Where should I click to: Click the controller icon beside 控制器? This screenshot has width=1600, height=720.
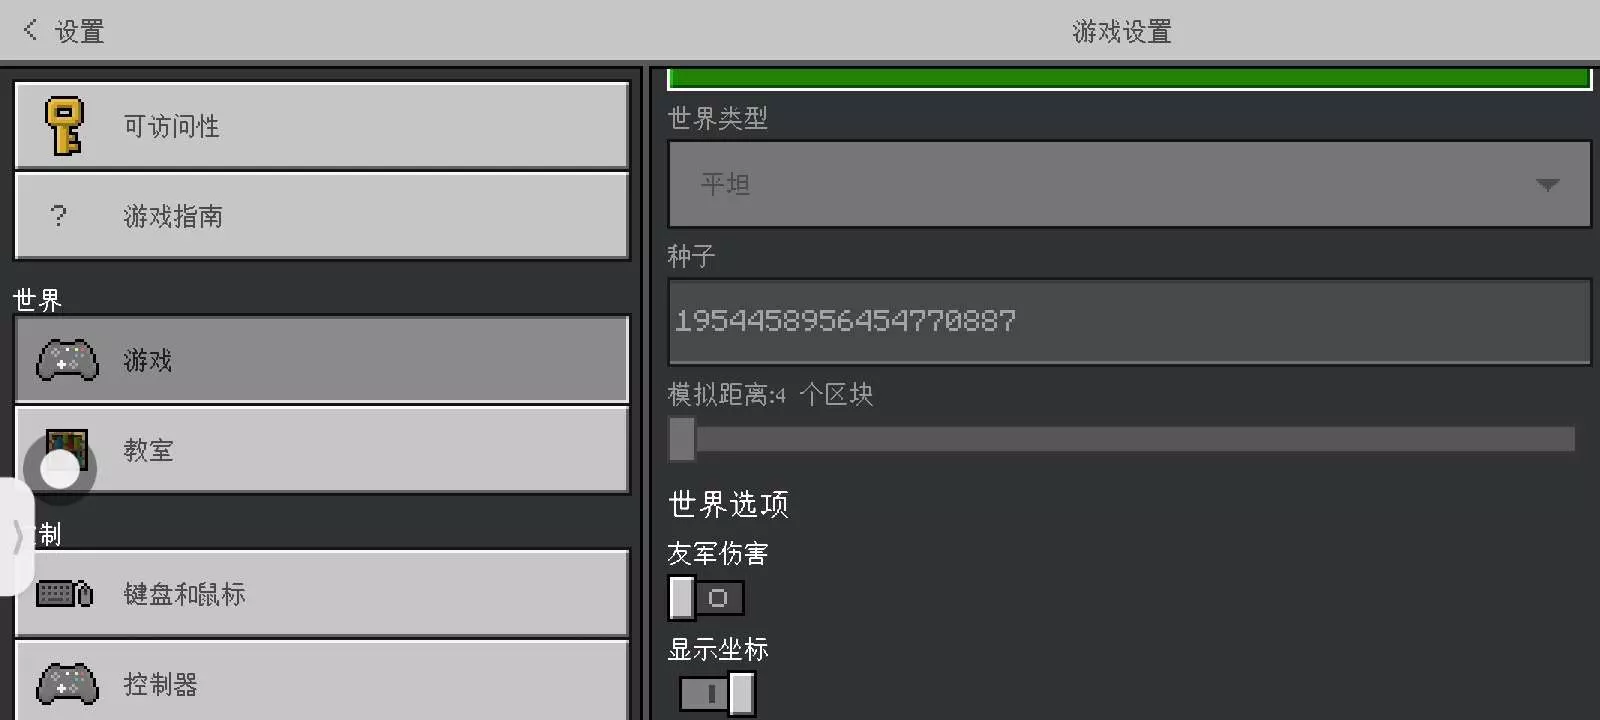click(x=67, y=684)
